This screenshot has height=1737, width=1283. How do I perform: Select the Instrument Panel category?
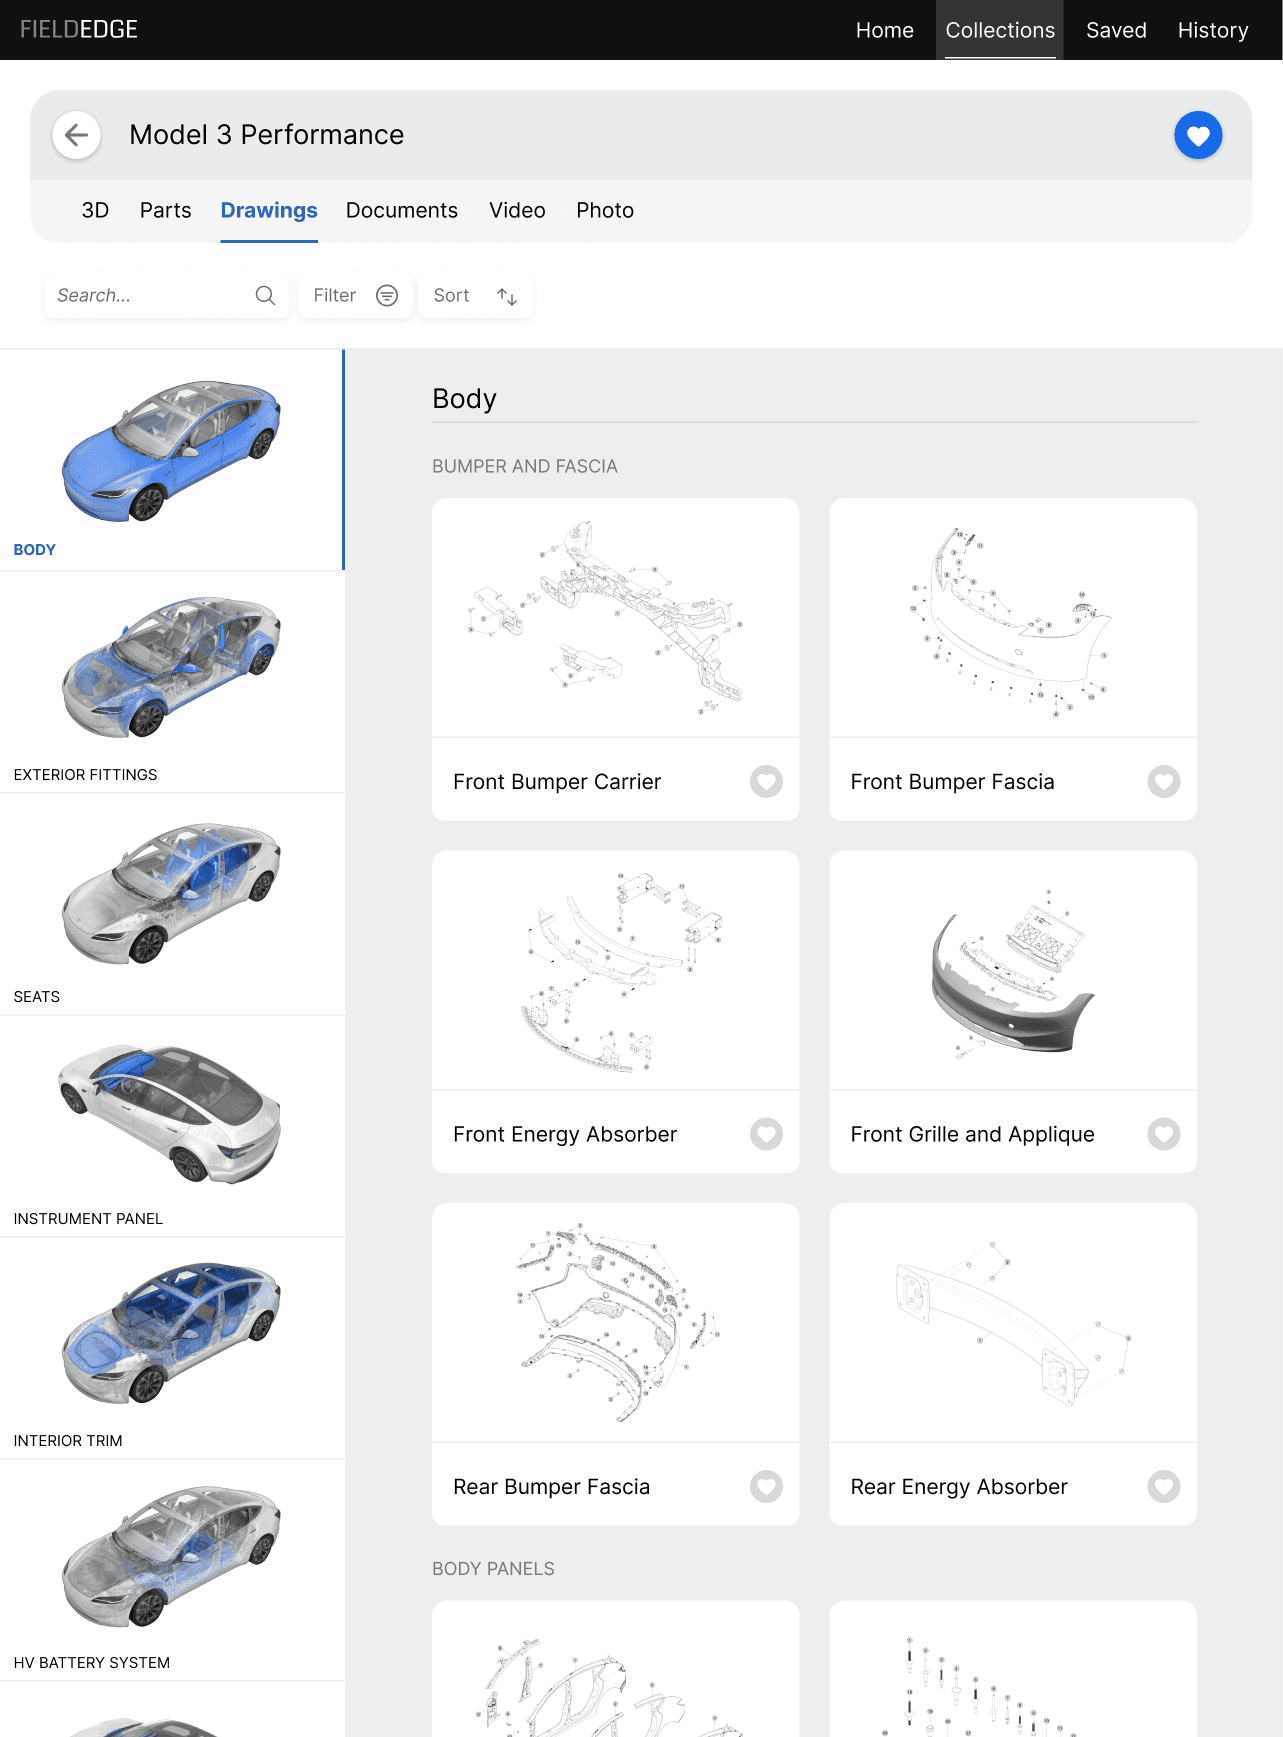click(x=172, y=1126)
